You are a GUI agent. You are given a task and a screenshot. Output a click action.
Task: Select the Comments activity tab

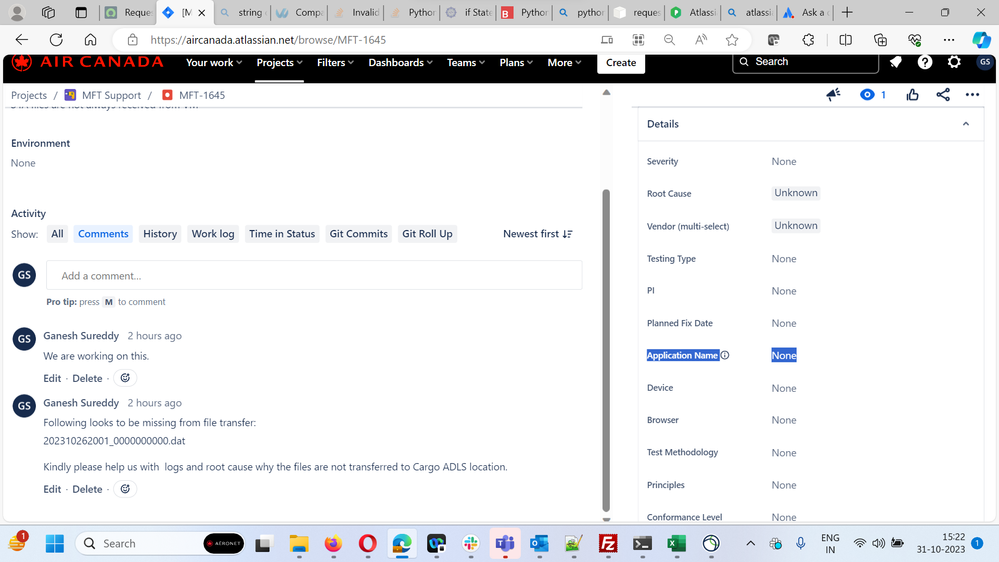[x=103, y=234]
